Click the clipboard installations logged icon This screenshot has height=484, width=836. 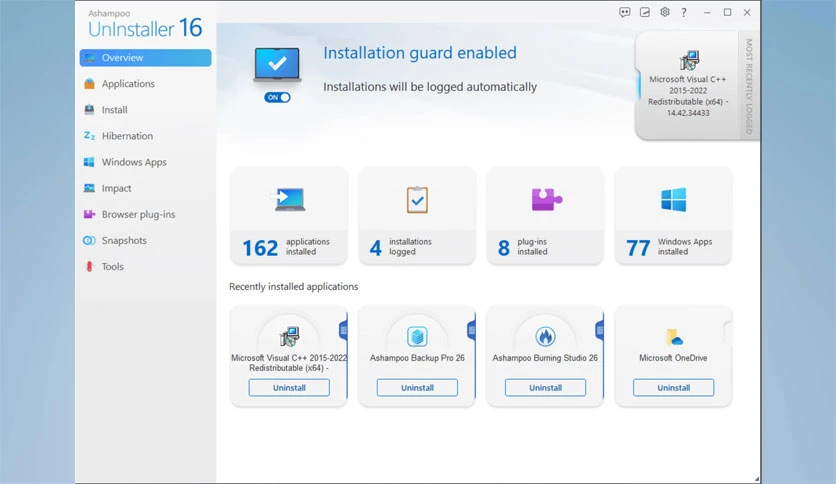point(417,200)
